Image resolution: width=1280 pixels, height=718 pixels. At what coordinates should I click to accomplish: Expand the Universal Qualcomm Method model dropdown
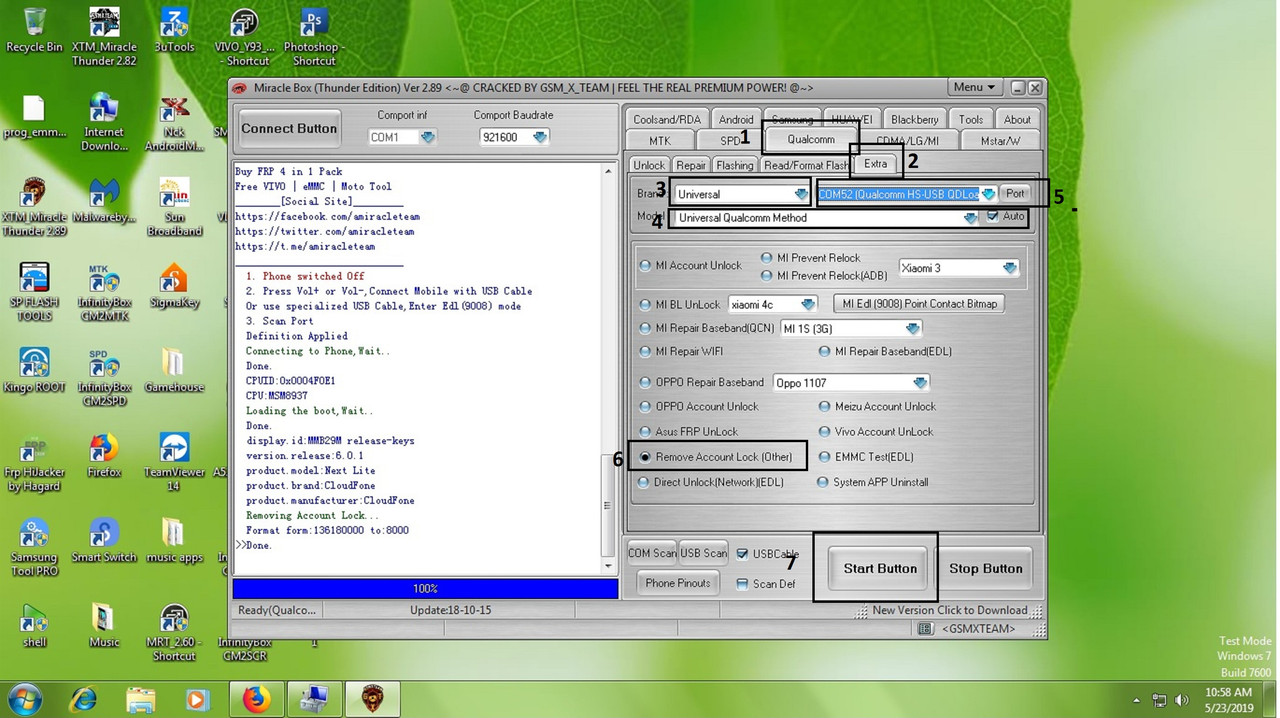[969, 218]
